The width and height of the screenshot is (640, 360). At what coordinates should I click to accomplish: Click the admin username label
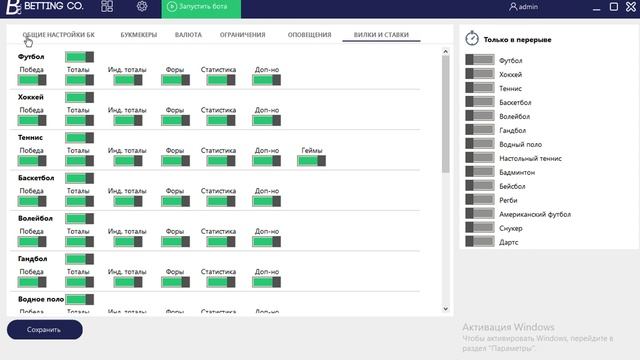click(528, 7)
